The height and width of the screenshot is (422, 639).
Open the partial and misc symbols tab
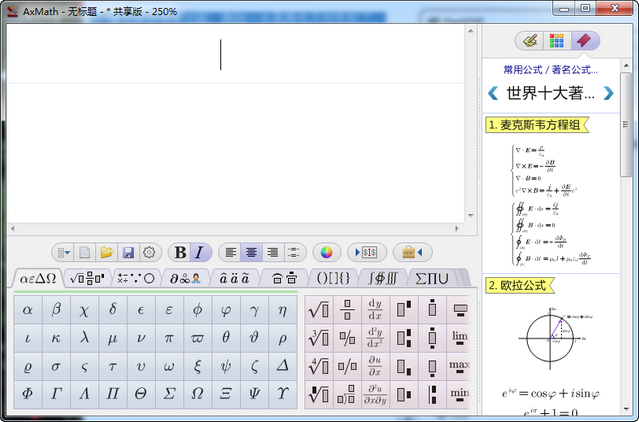point(185,278)
